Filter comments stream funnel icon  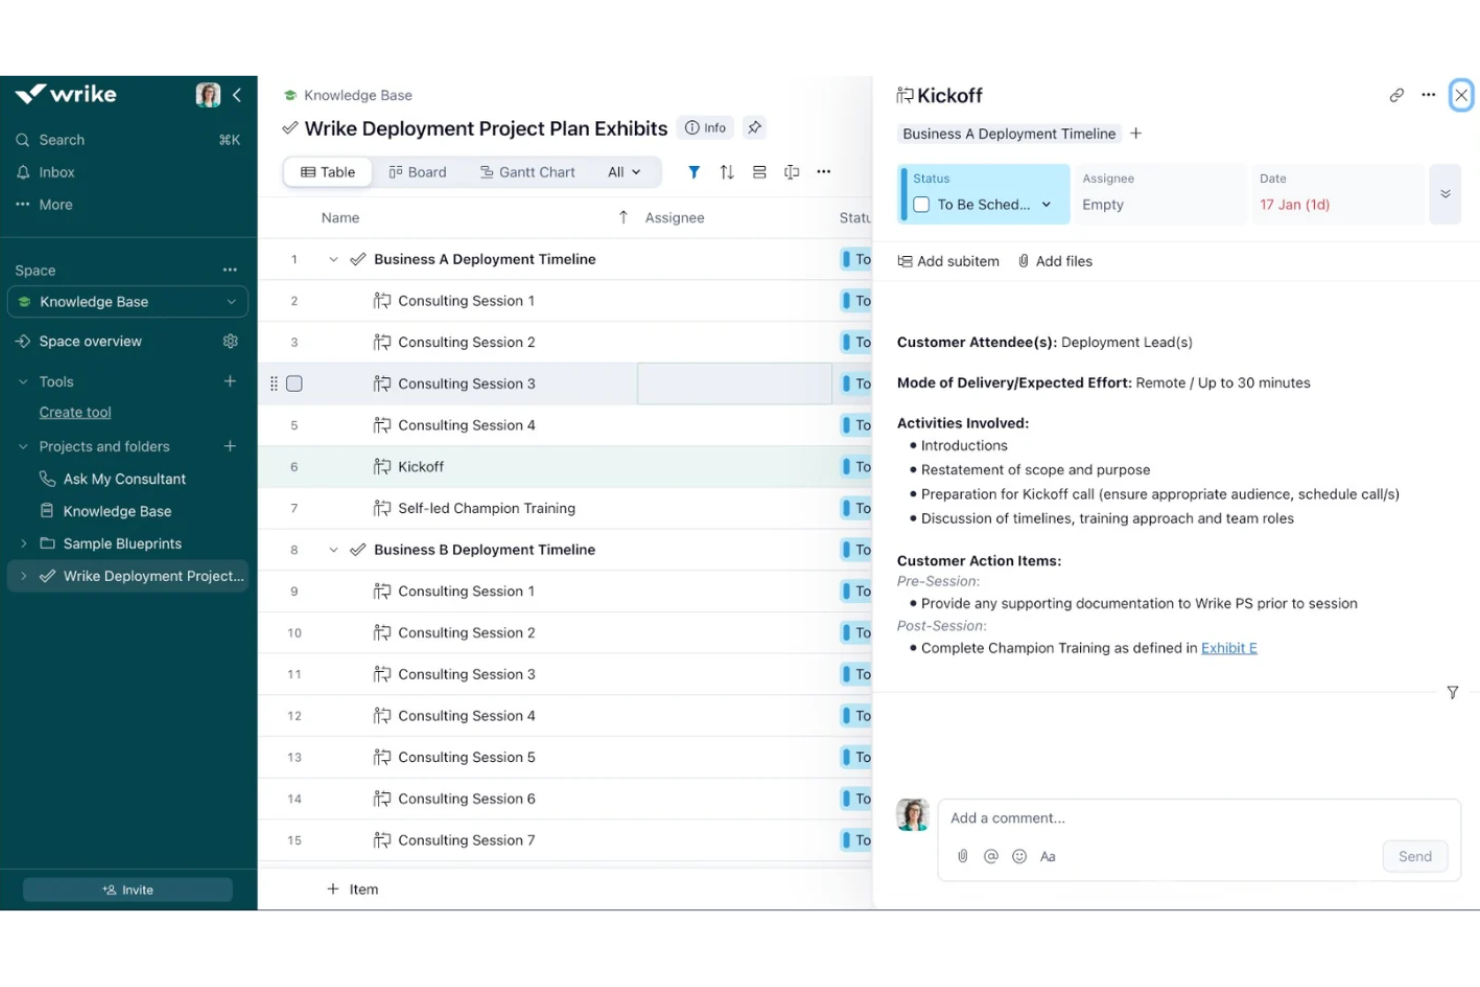[1452, 692]
